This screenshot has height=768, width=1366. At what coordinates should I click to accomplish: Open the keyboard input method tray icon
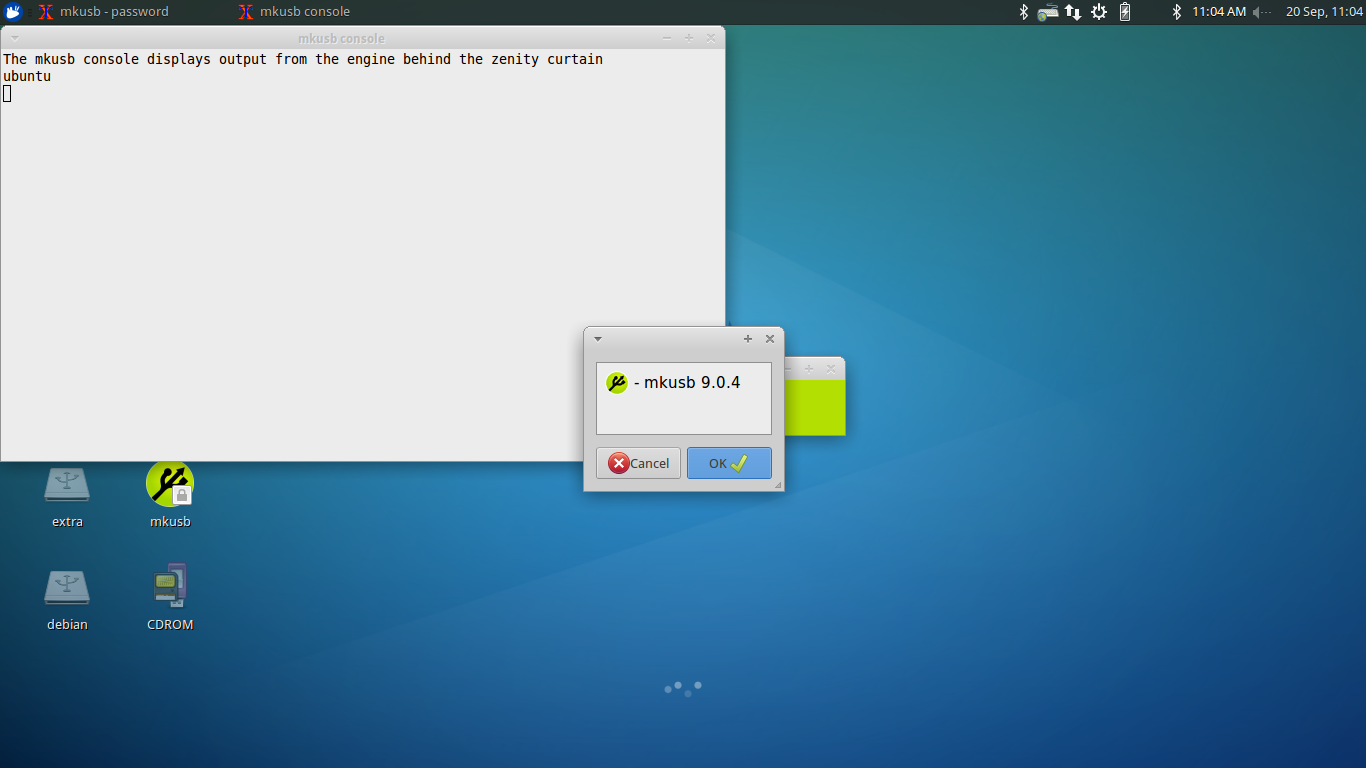1047,12
